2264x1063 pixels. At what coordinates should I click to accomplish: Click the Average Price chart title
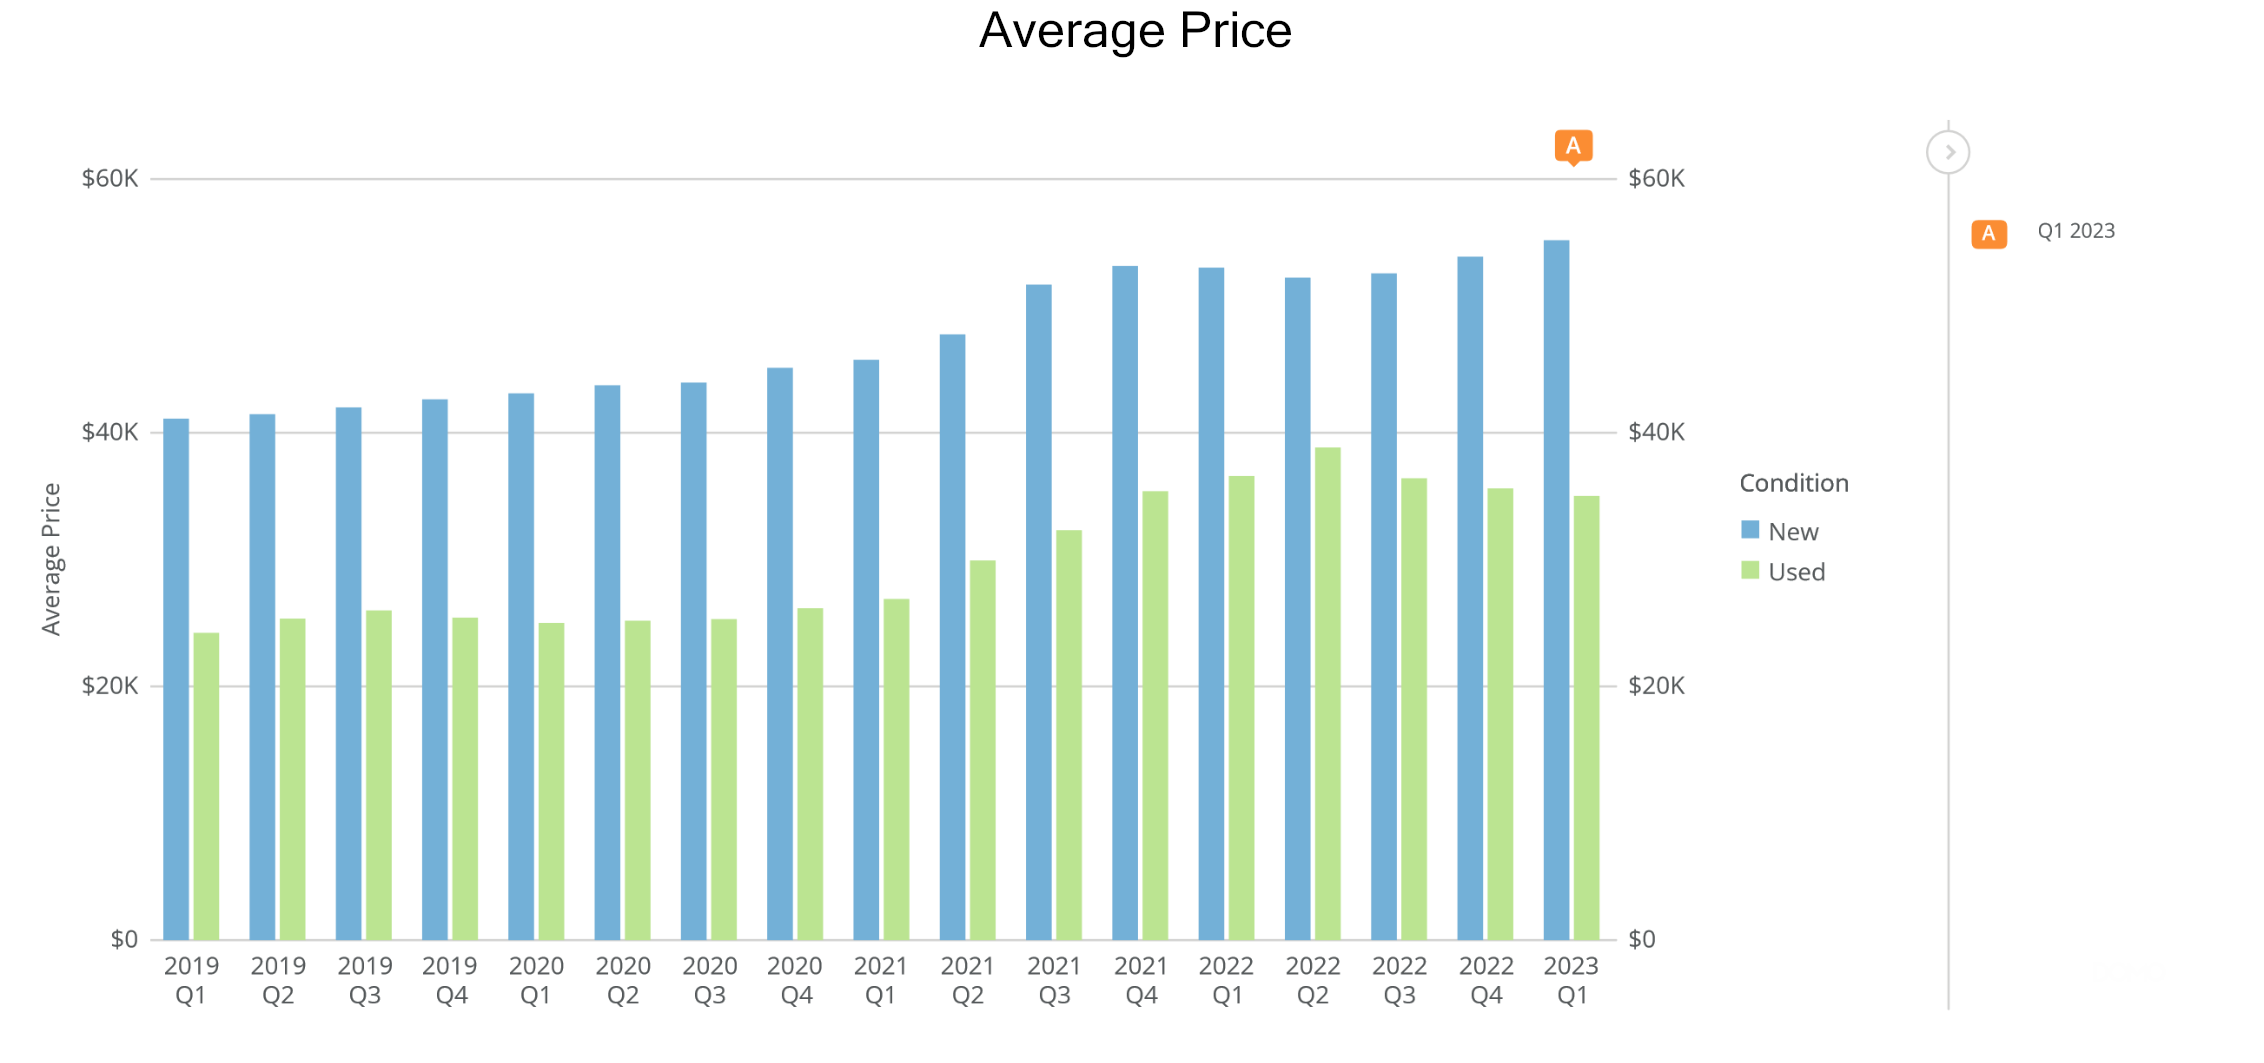1135,31
